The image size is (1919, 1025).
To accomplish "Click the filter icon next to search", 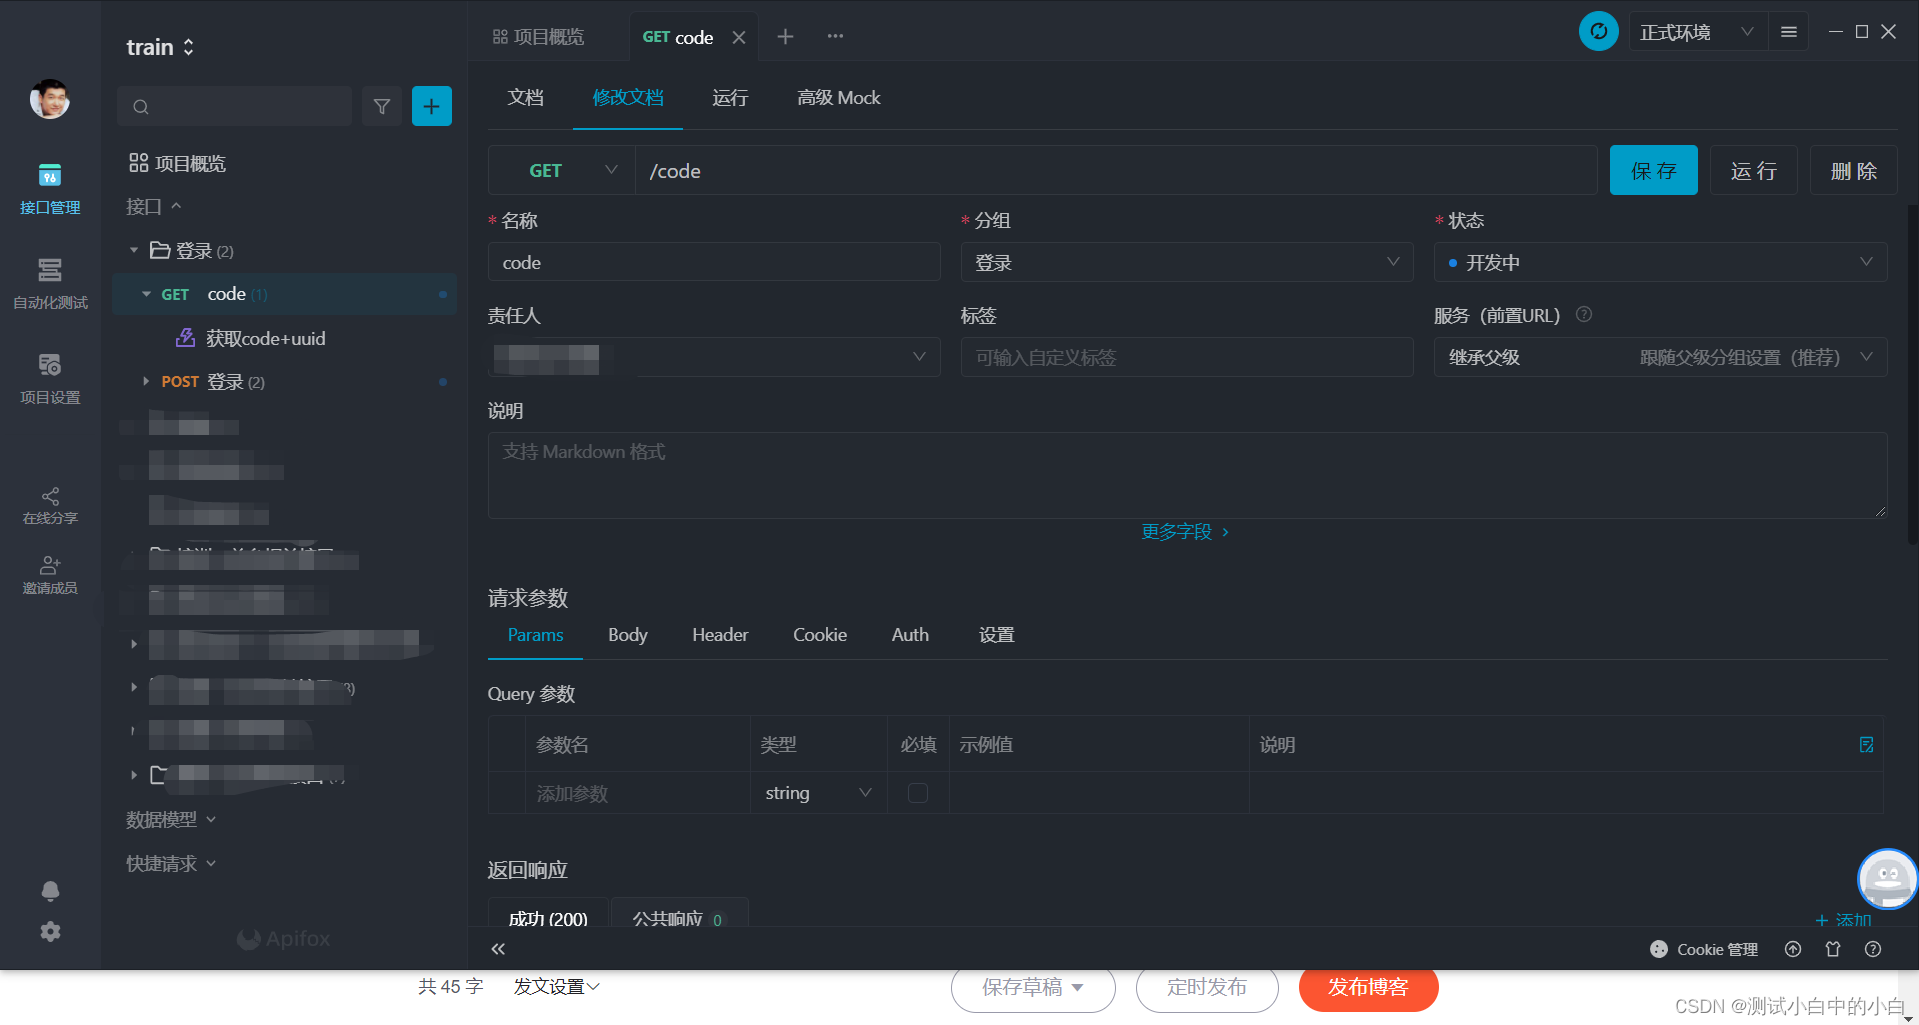I will click(x=381, y=106).
